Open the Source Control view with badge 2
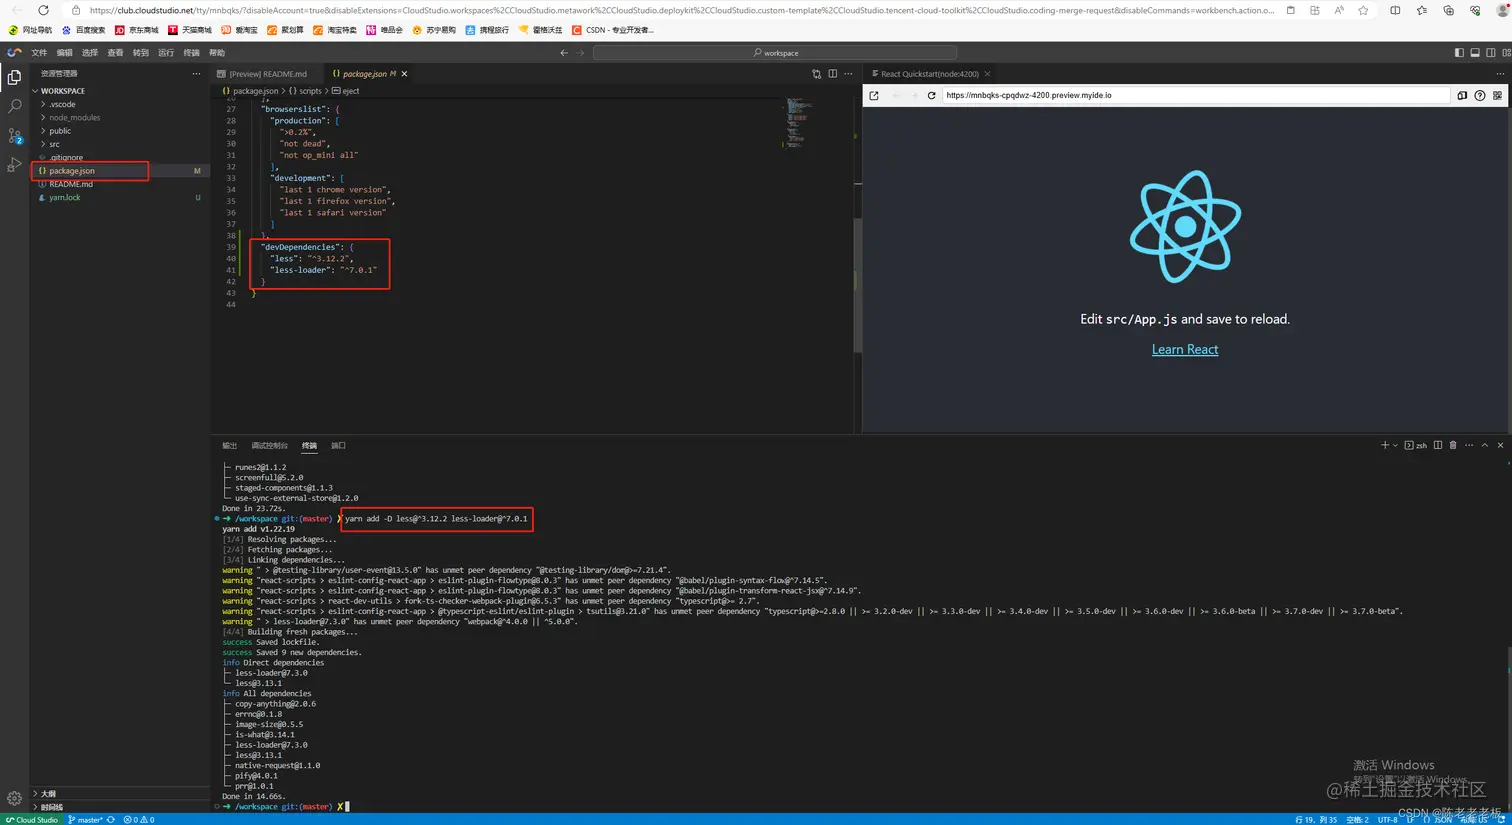1512x825 pixels. (x=14, y=135)
